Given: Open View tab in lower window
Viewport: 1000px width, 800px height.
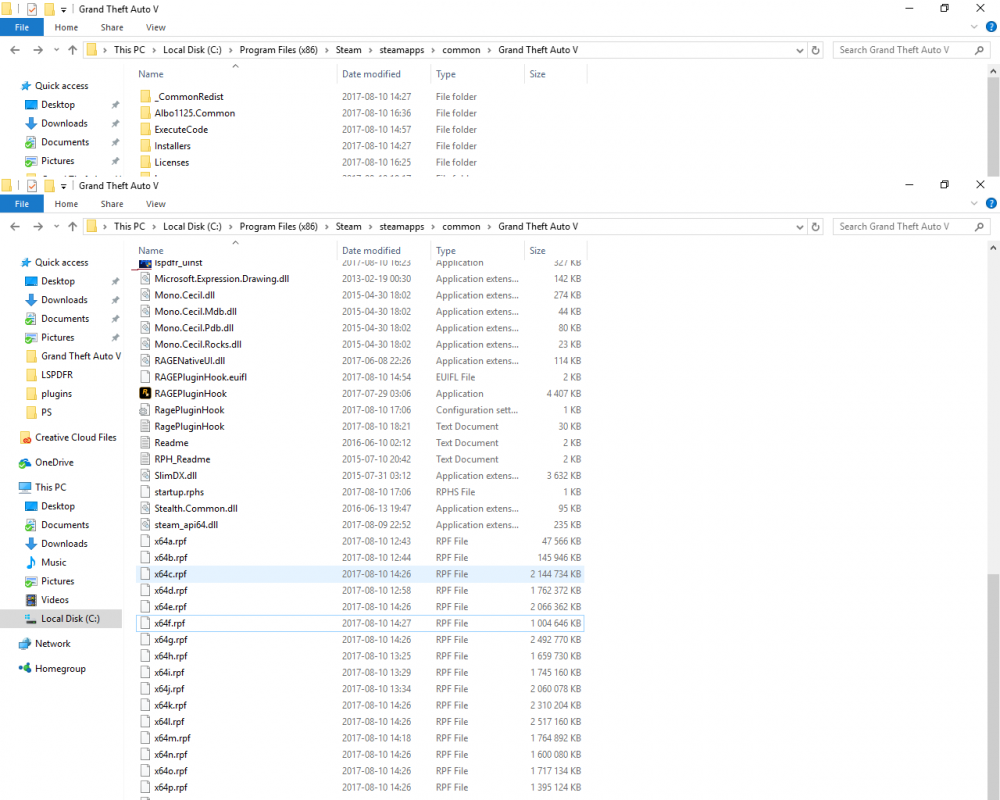Looking at the screenshot, I should (x=156, y=204).
